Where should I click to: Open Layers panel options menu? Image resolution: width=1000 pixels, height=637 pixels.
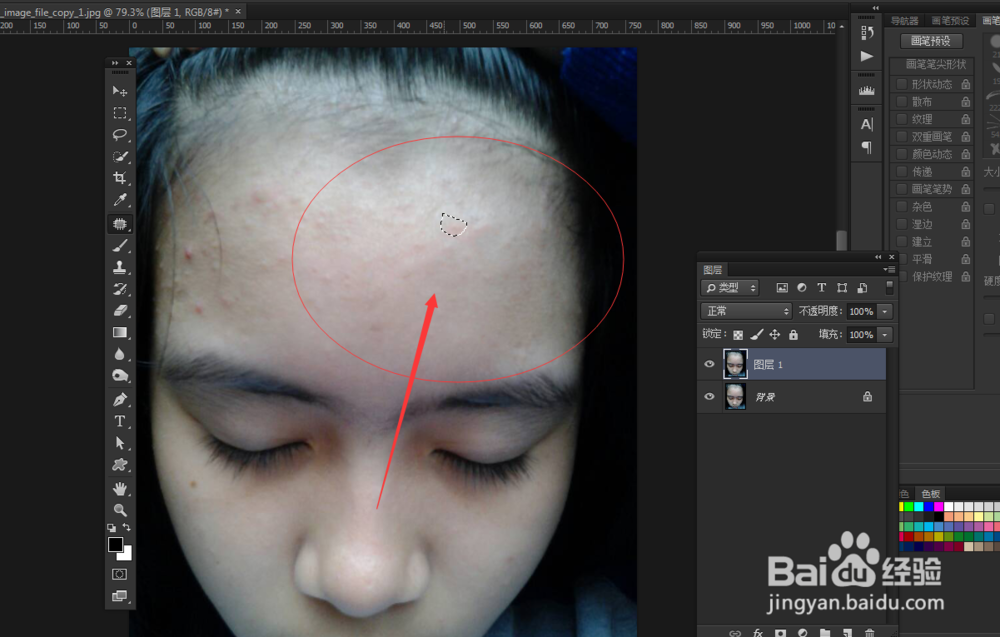pyautogui.click(x=890, y=270)
